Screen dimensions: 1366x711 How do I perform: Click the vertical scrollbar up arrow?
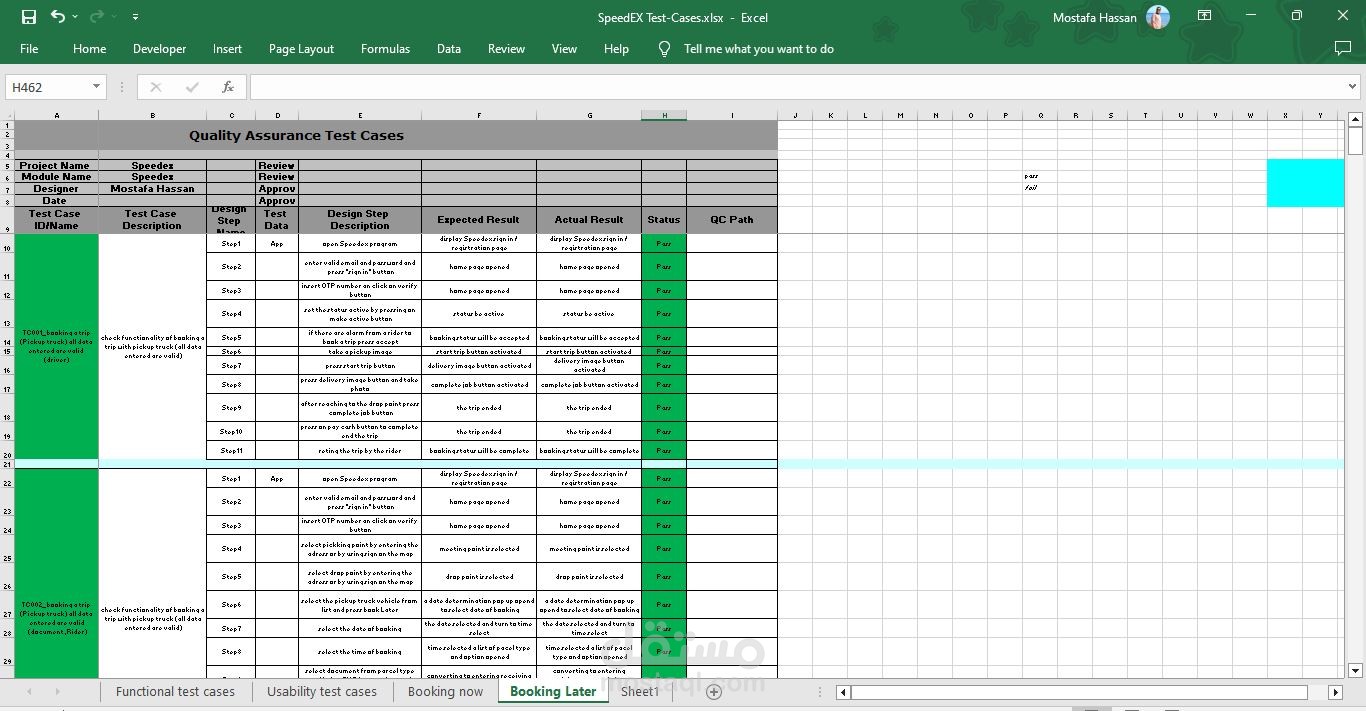click(1355, 119)
